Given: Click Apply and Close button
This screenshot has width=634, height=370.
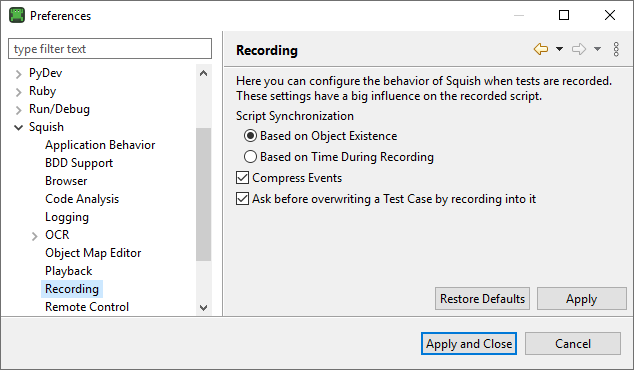Looking at the screenshot, I should [x=469, y=344].
